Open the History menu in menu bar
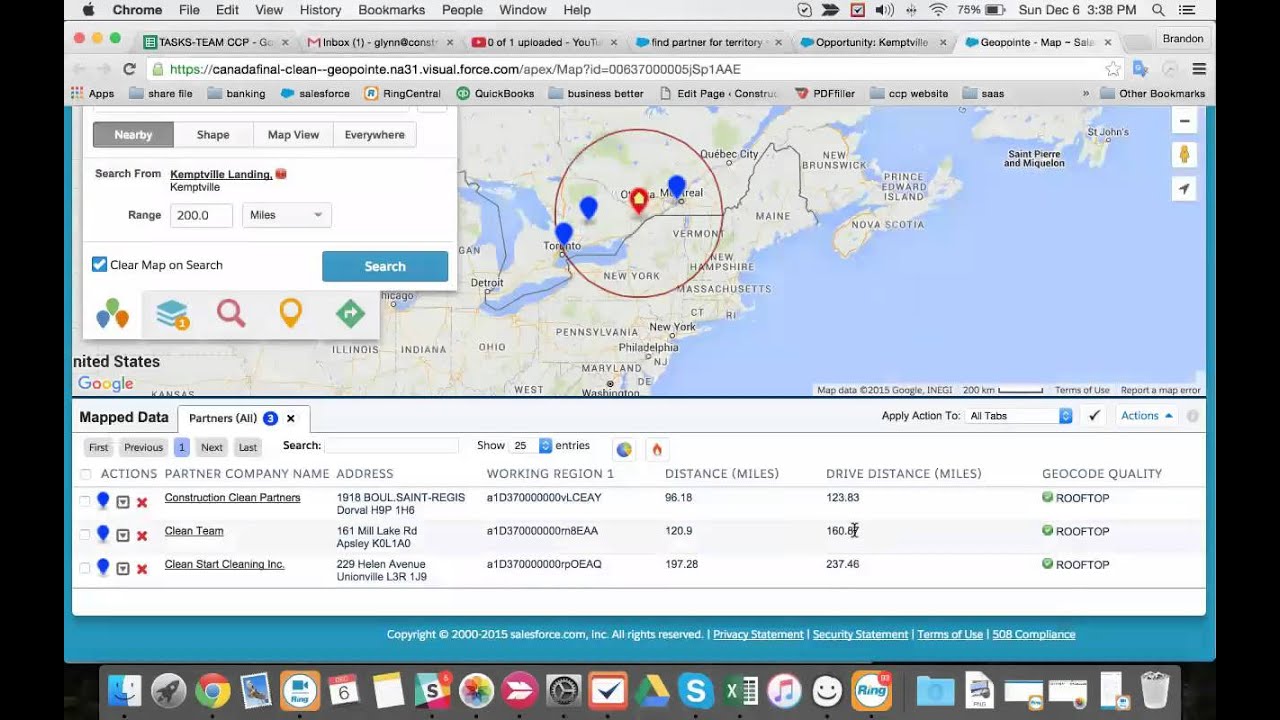This screenshot has height=720, width=1280. [x=320, y=10]
